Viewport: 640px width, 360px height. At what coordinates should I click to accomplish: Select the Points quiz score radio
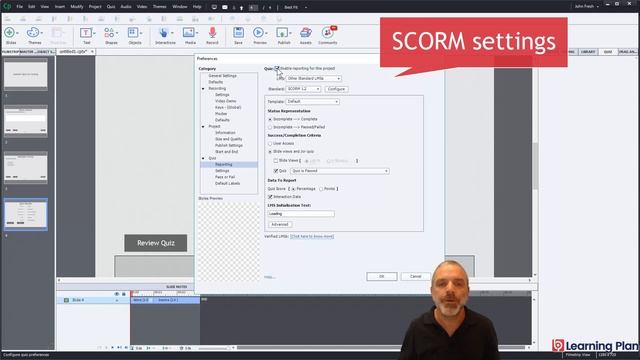coord(321,189)
